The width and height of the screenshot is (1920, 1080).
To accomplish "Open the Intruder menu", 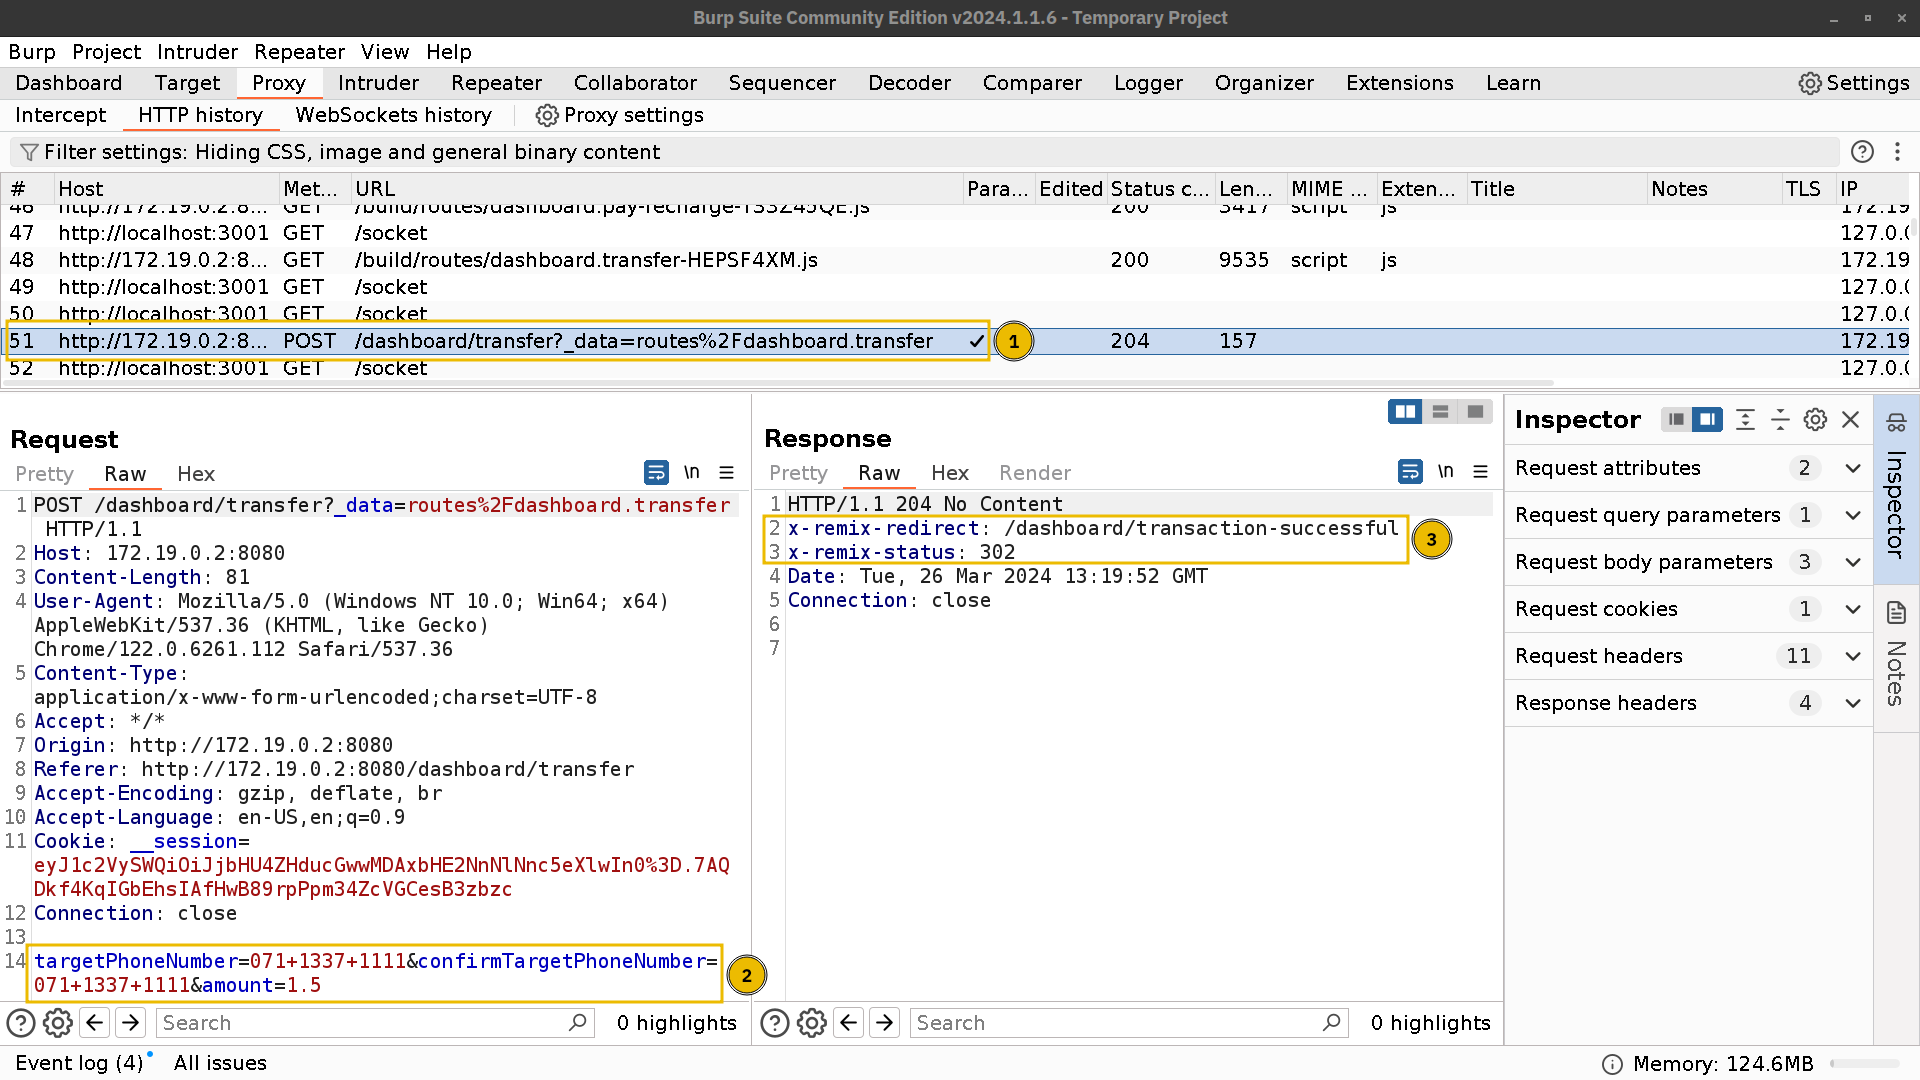I will click(x=197, y=51).
